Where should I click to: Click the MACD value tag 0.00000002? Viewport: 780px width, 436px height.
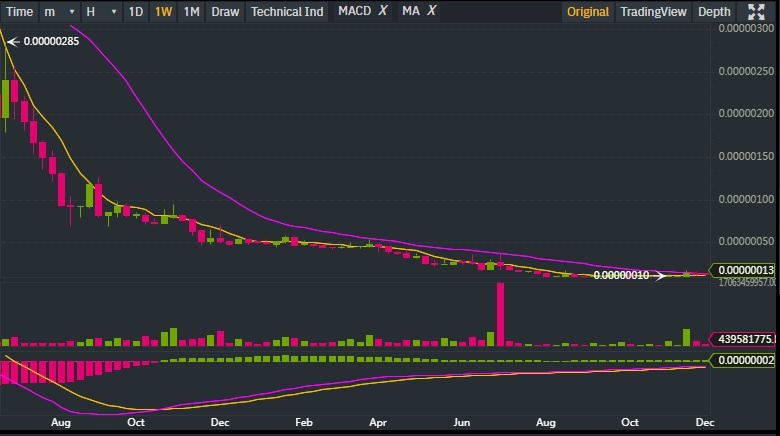tap(743, 360)
